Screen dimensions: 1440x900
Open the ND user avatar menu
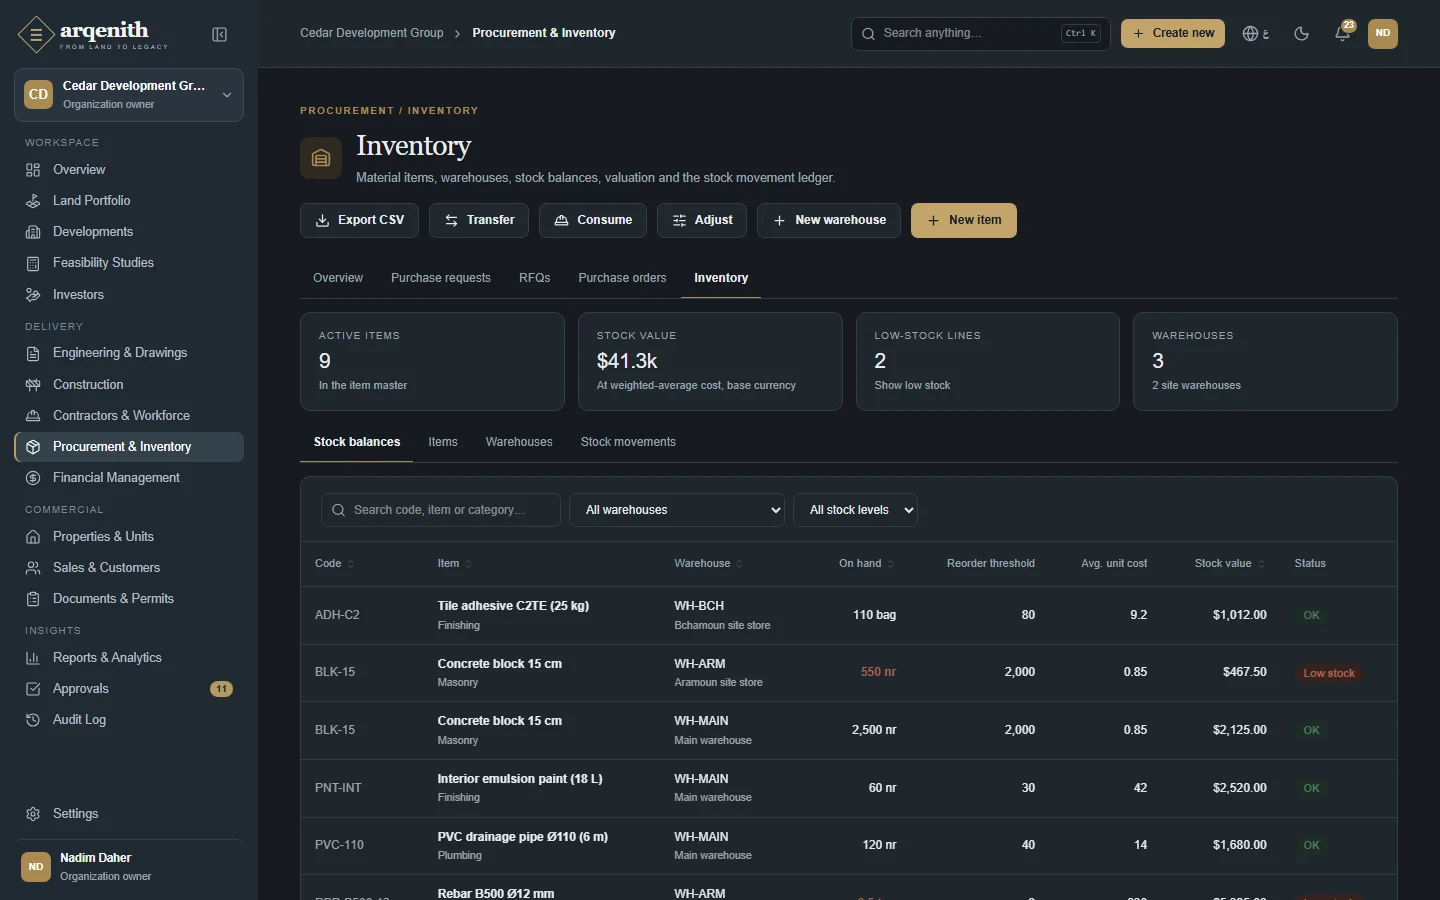tap(1383, 34)
